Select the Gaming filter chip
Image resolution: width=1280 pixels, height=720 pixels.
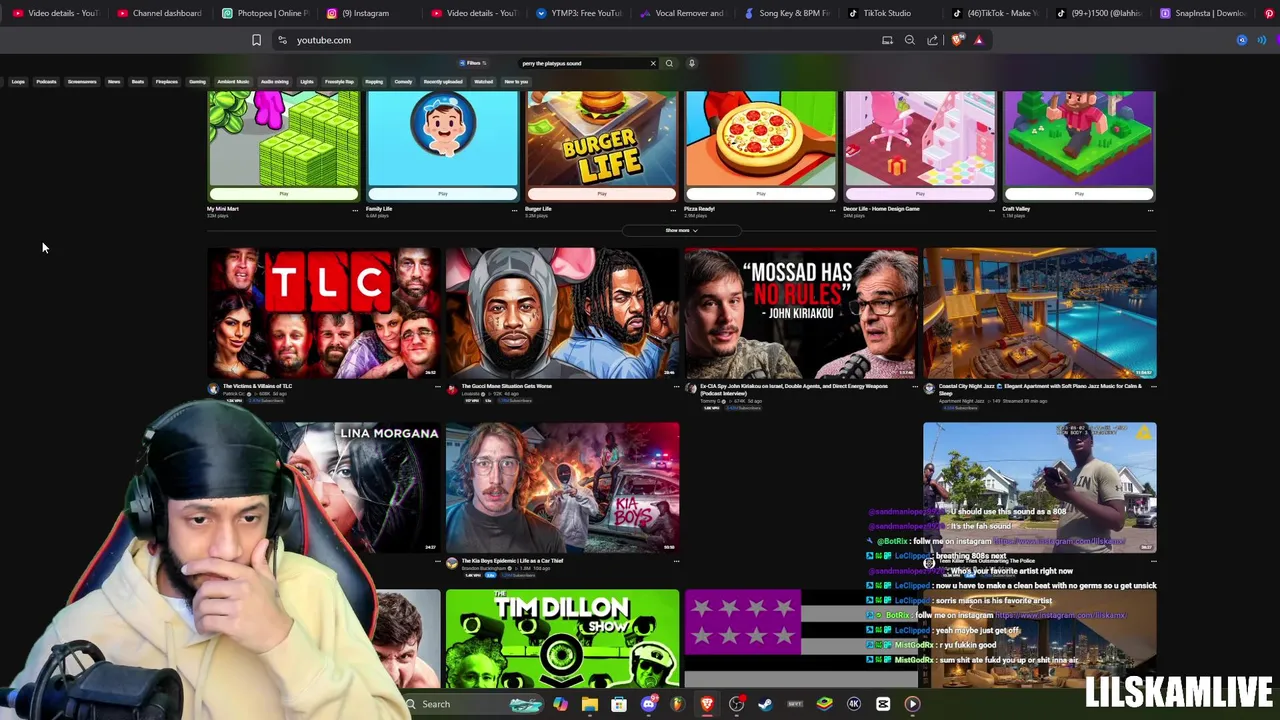197,82
